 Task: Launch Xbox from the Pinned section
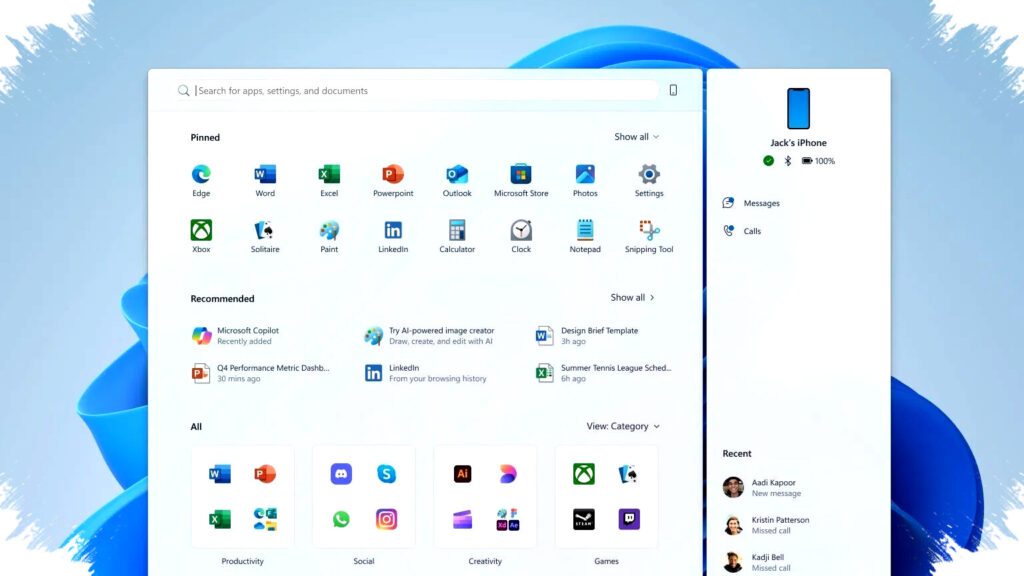[201, 236]
